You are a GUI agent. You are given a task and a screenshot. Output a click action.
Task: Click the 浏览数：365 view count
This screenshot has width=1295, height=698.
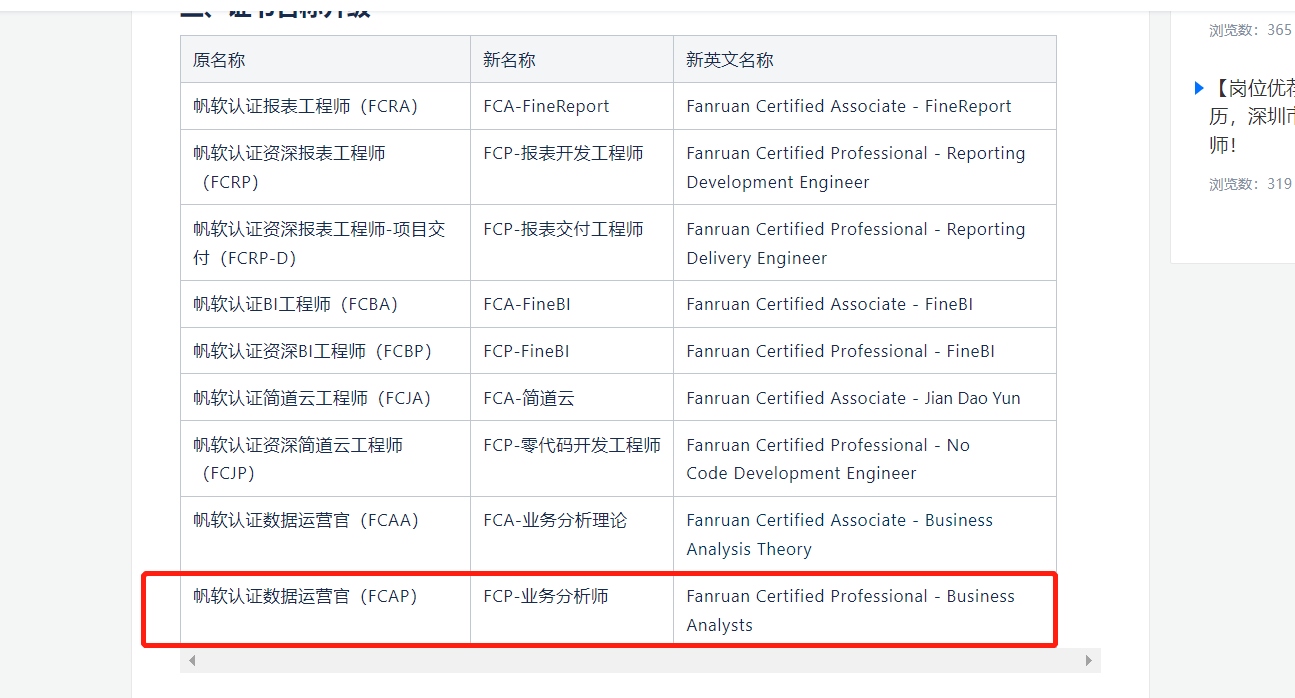click(x=1250, y=30)
